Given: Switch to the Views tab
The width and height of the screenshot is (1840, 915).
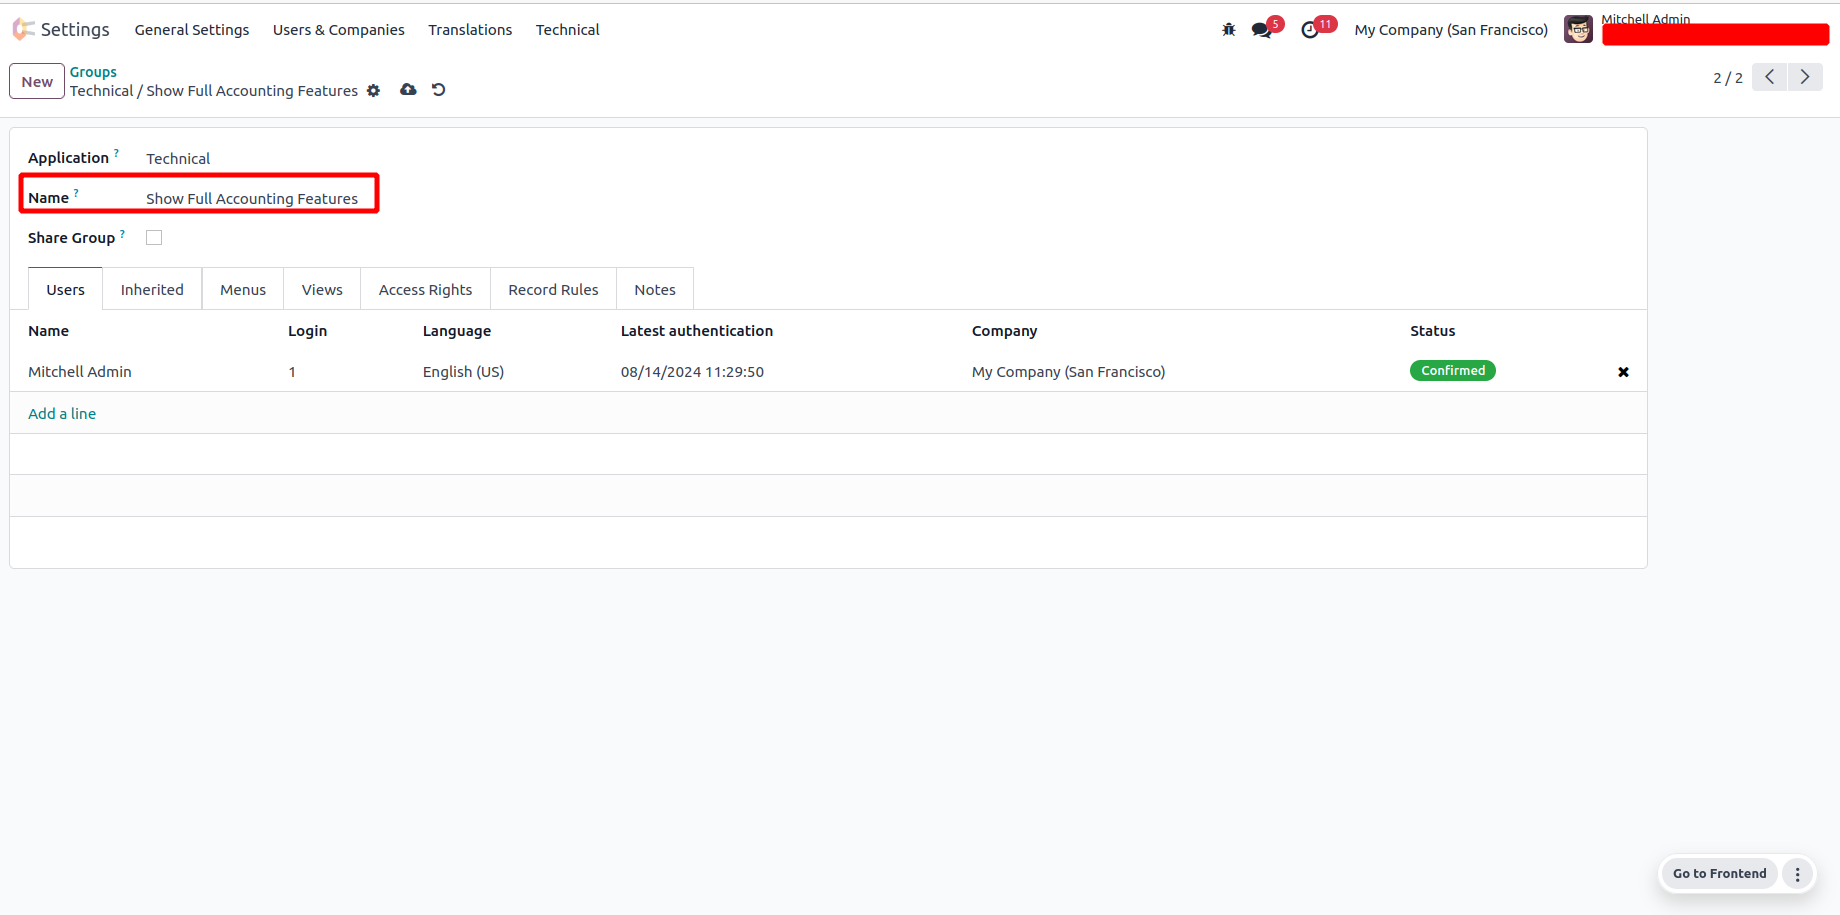Looking at the screenshot, I should (322, 289).
